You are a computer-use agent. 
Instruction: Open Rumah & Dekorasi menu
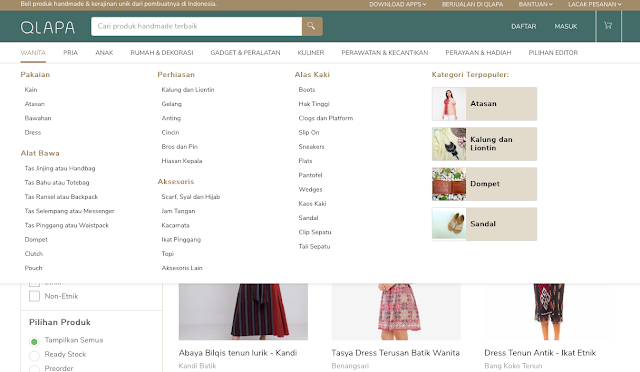(162, 53)
